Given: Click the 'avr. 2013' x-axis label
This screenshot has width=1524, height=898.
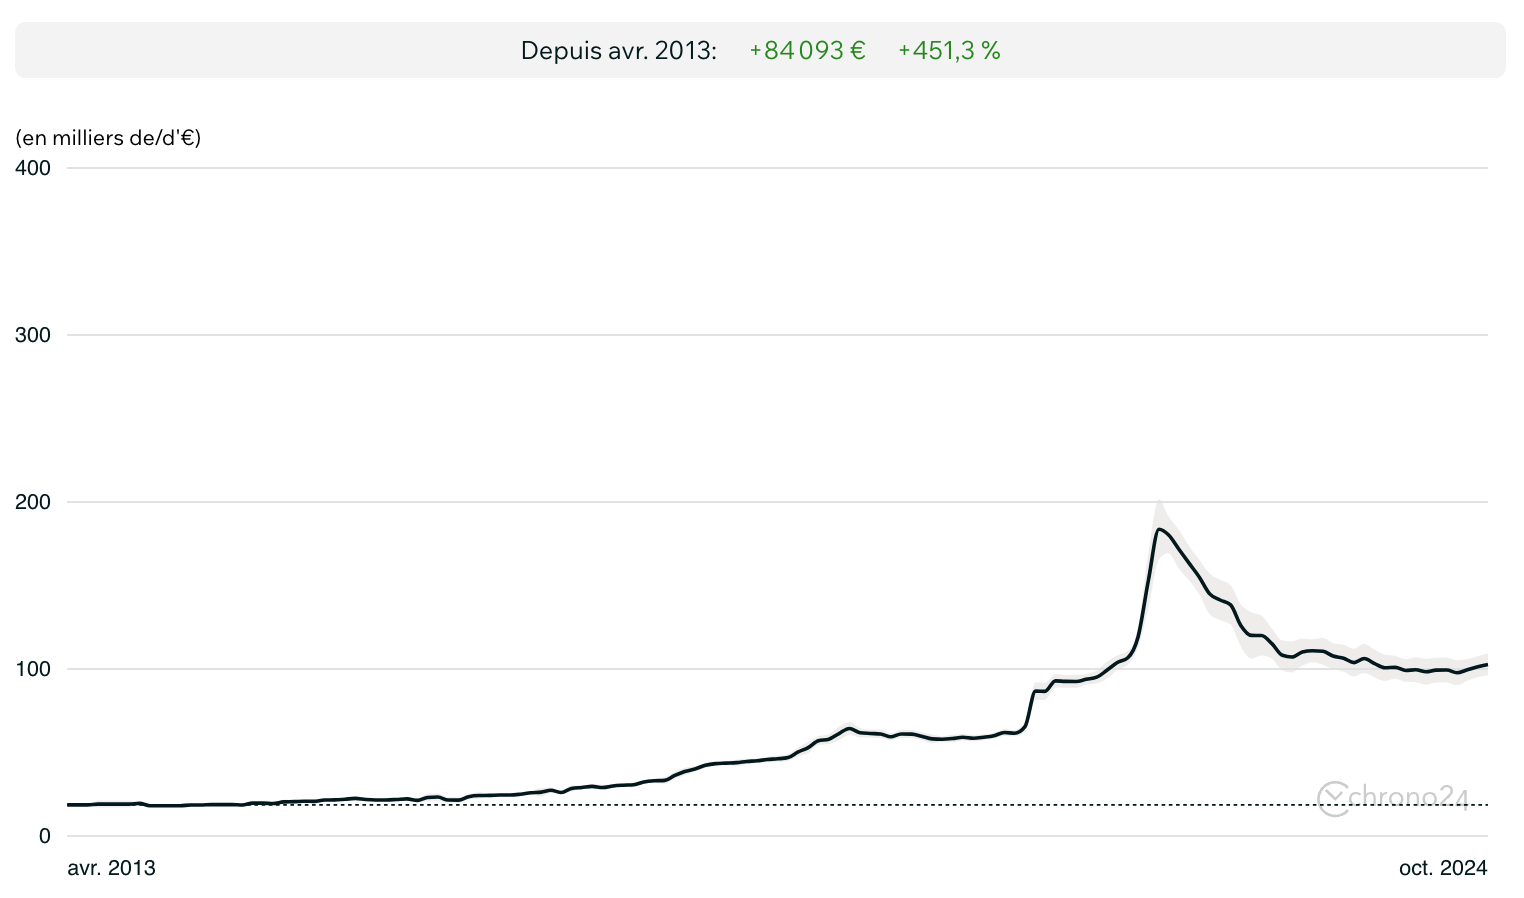Looking at the screenshot, I should click(x=111, y=868).
